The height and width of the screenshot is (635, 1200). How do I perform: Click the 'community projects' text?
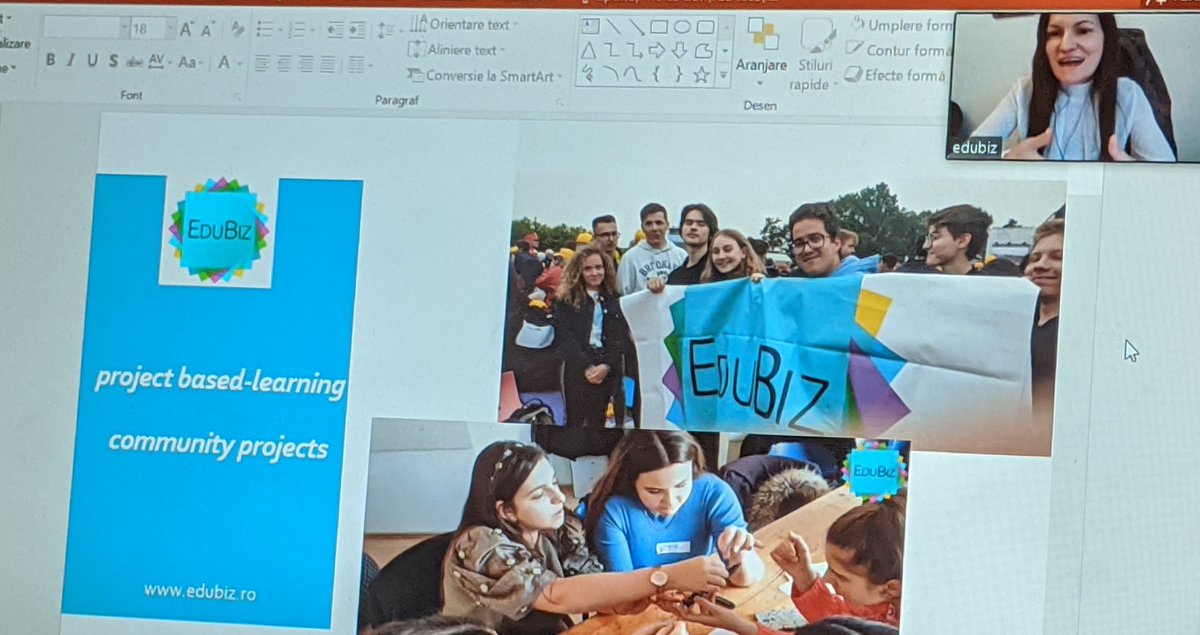218,443
